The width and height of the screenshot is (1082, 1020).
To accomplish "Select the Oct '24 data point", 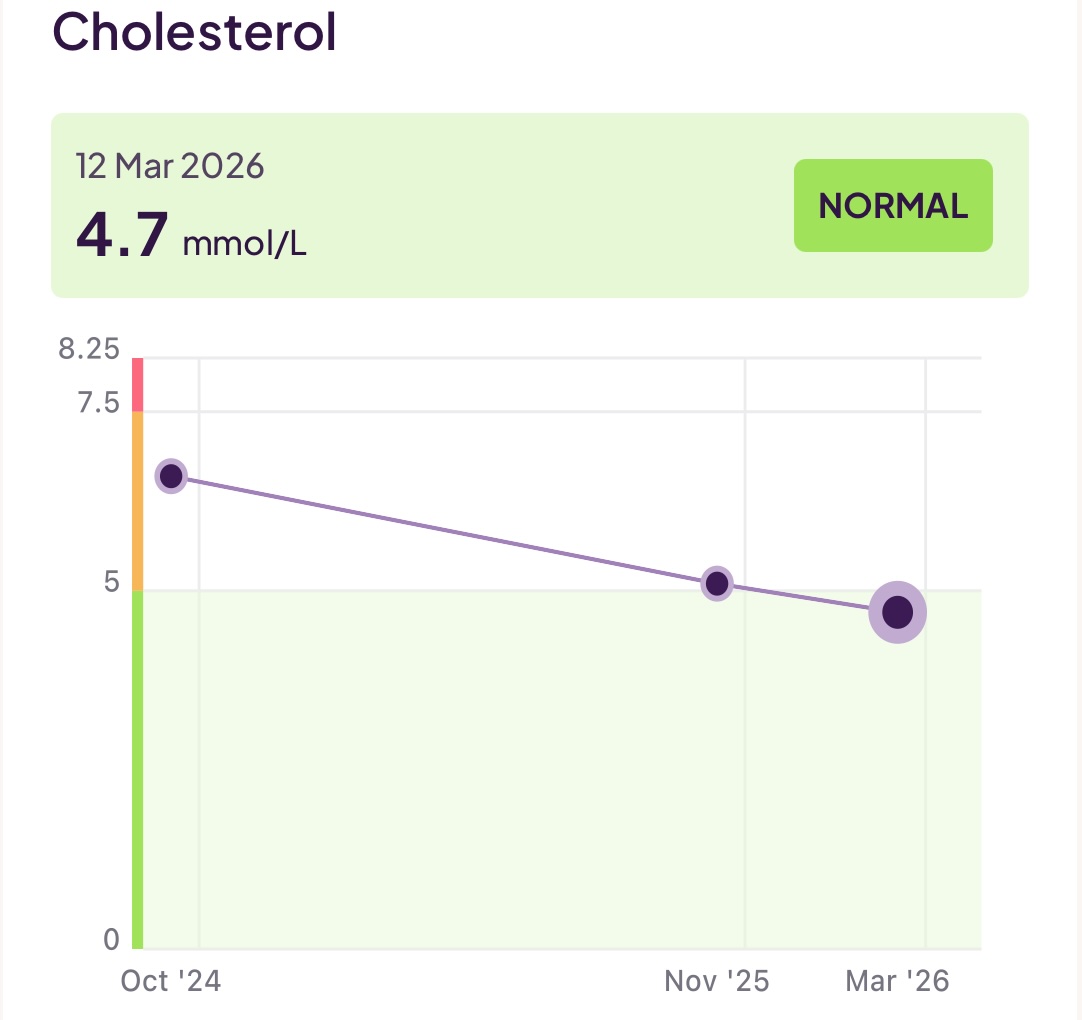I will [172, 477].
